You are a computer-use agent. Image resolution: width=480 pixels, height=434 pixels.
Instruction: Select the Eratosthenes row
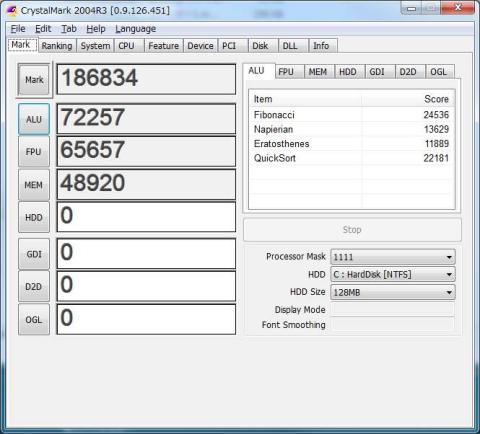(x=352, y=144)
